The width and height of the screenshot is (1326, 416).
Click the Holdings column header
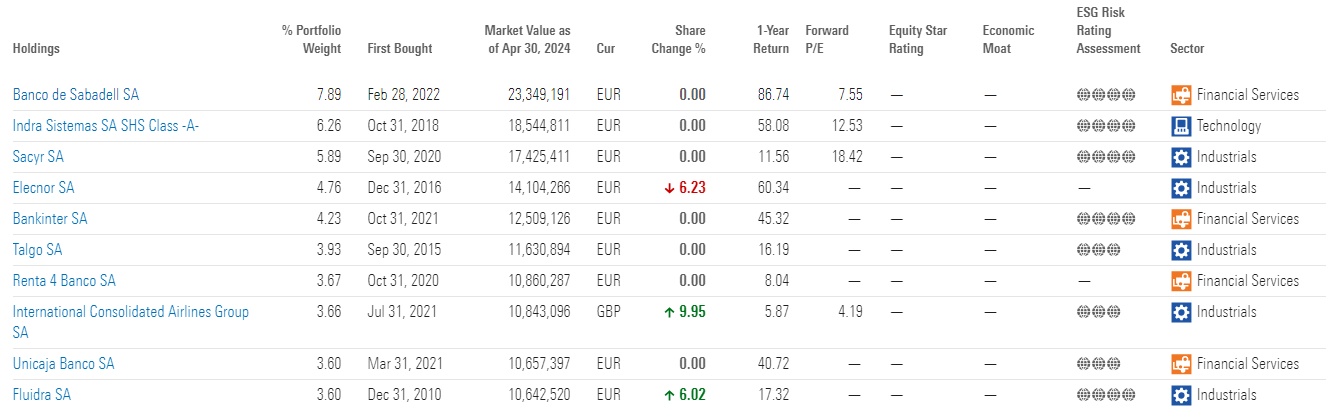(x=36, y=48)
